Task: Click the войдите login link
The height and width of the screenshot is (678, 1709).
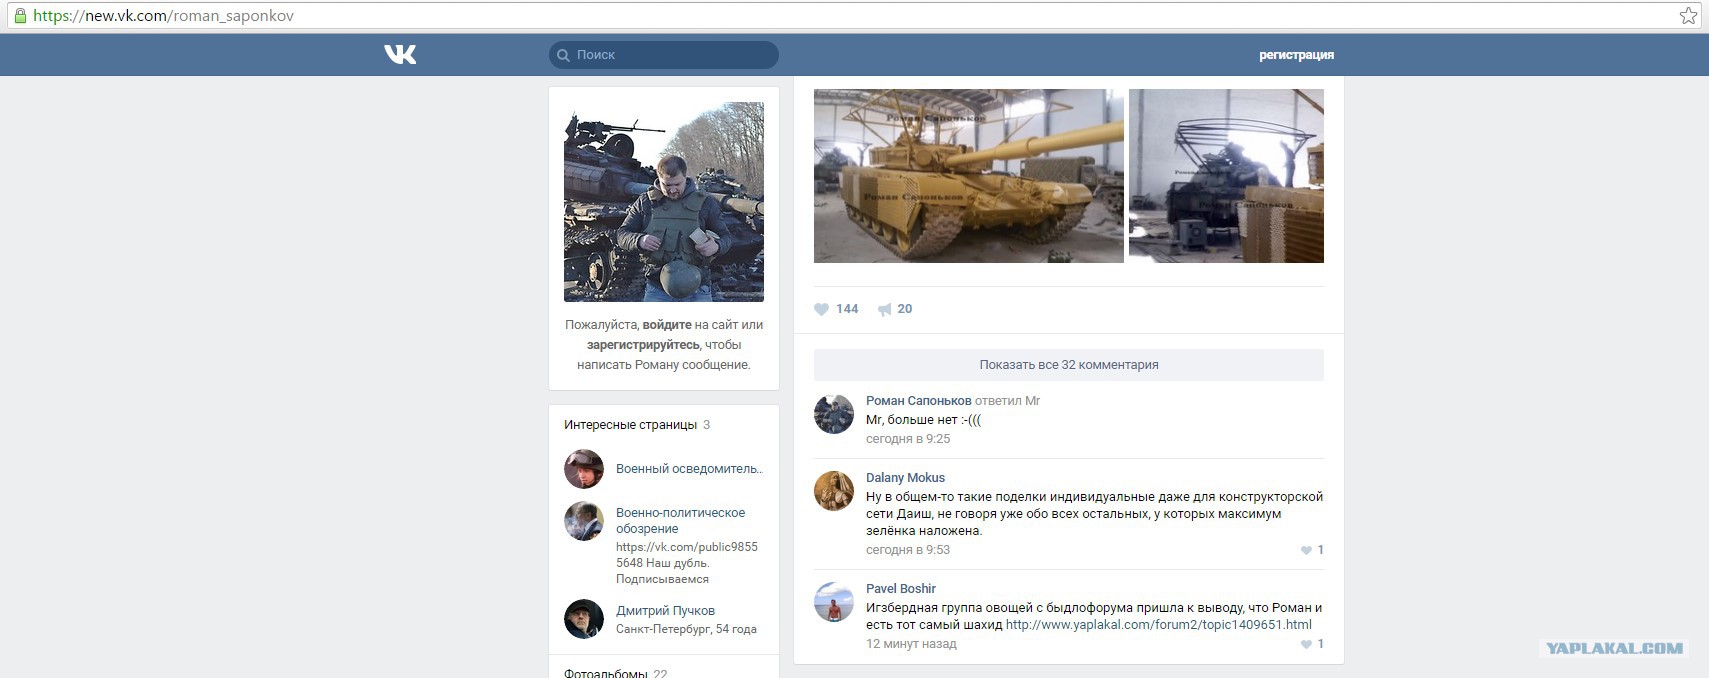Action: [x=667, y=325]
